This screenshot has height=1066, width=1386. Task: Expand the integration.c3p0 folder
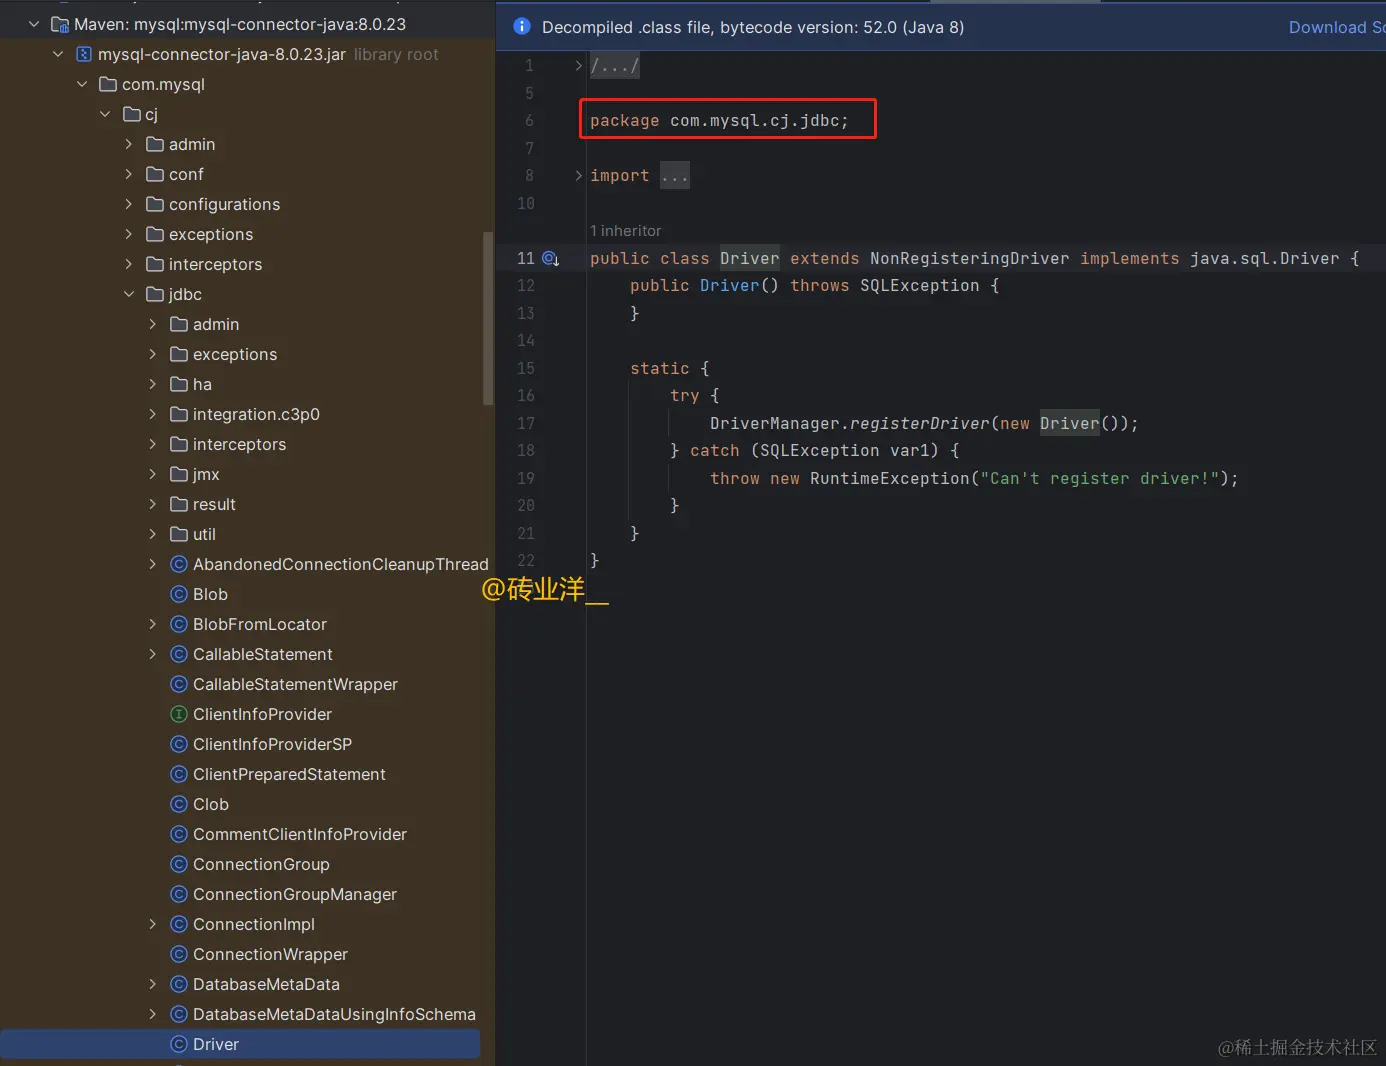[152, 414]
